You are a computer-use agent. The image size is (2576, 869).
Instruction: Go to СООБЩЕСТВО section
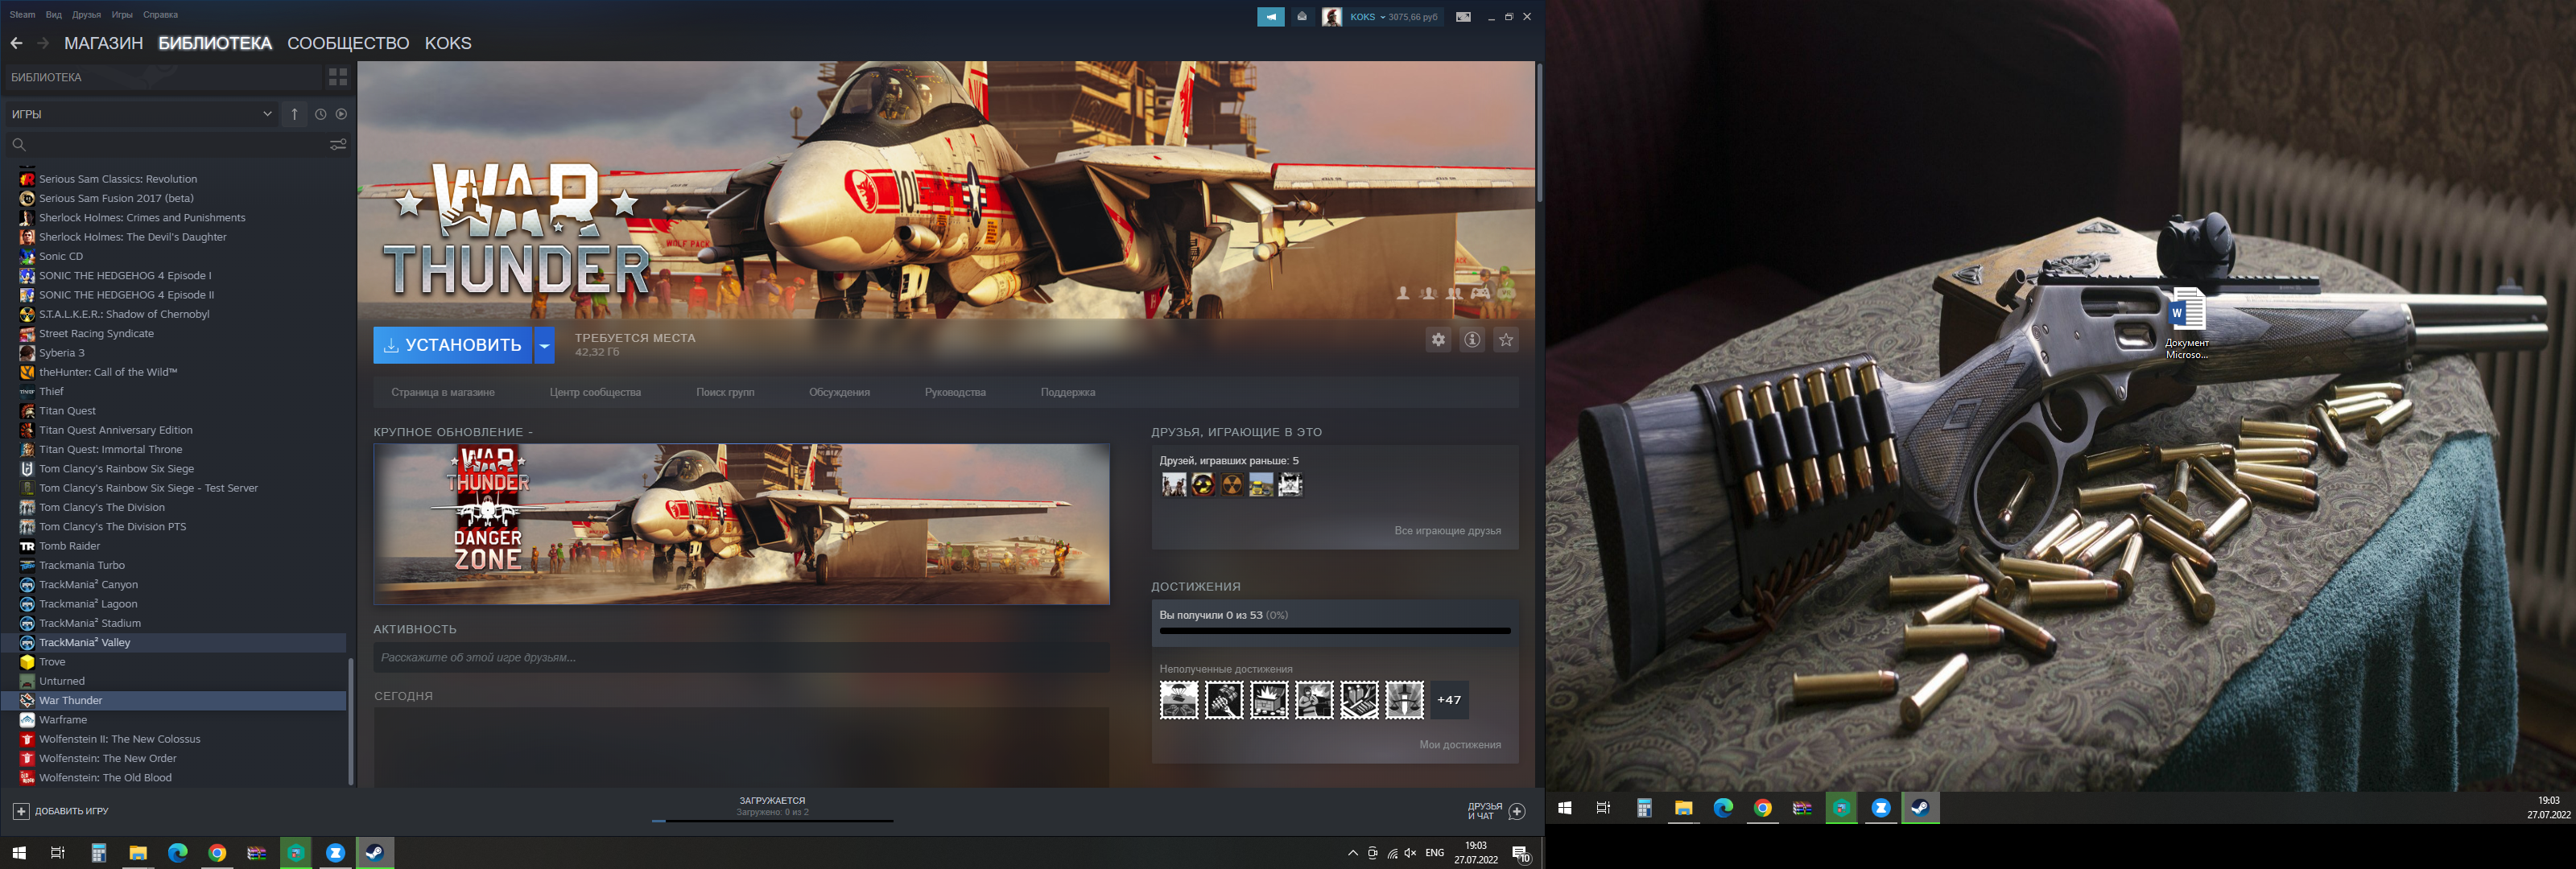[x=348, y=43]
